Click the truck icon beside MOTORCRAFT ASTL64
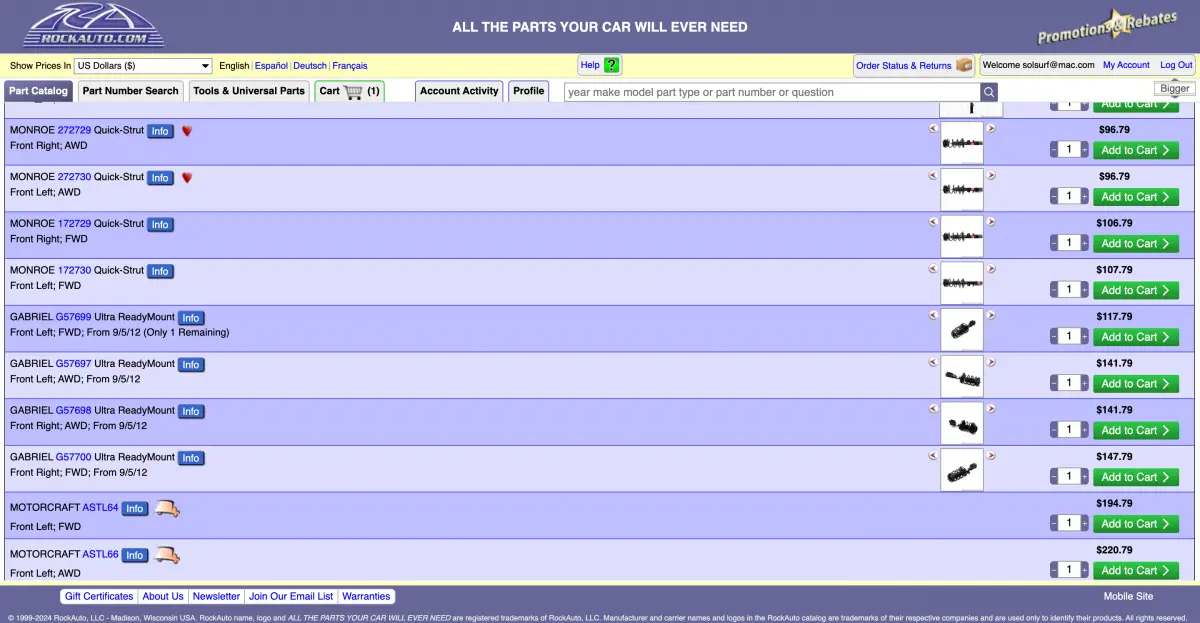The width and height of the screenshot is (1200, 623). click(x=167, y=509)
